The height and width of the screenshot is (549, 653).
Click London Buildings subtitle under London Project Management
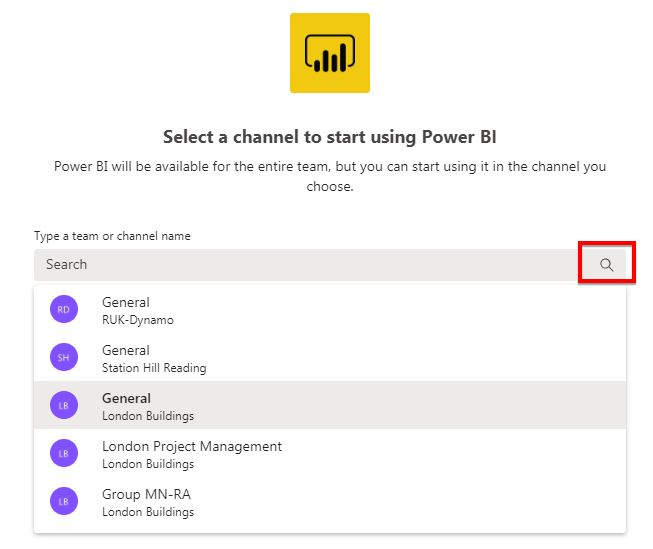pos(148,464)
